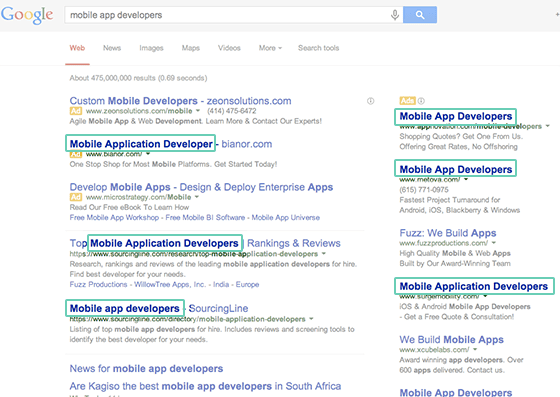Open 'Develop Mobile Apps - Design & Deploy Enterprise Apps'
This screenshot has height=397, width=560.
pos(201,187)
